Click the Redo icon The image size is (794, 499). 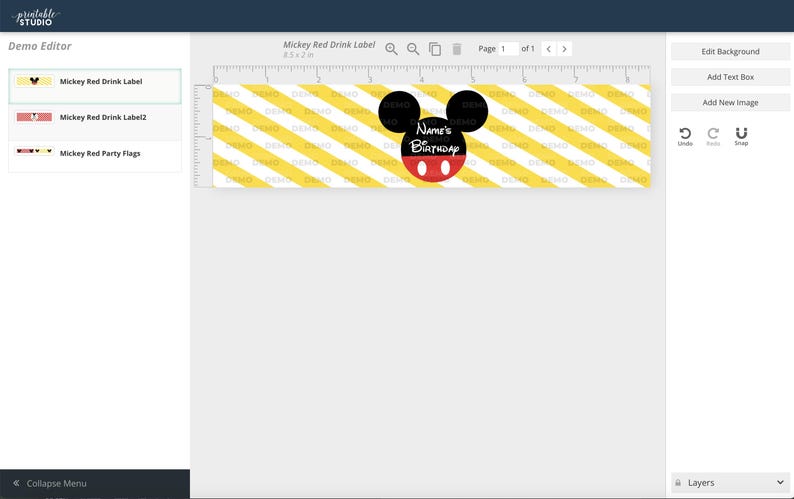(x=713, y=136)
